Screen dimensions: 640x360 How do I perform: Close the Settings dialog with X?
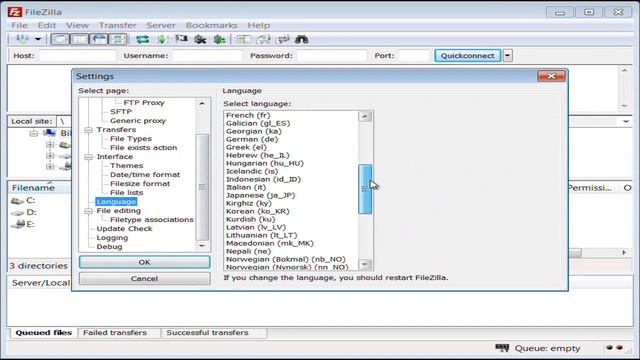point(551,76)
